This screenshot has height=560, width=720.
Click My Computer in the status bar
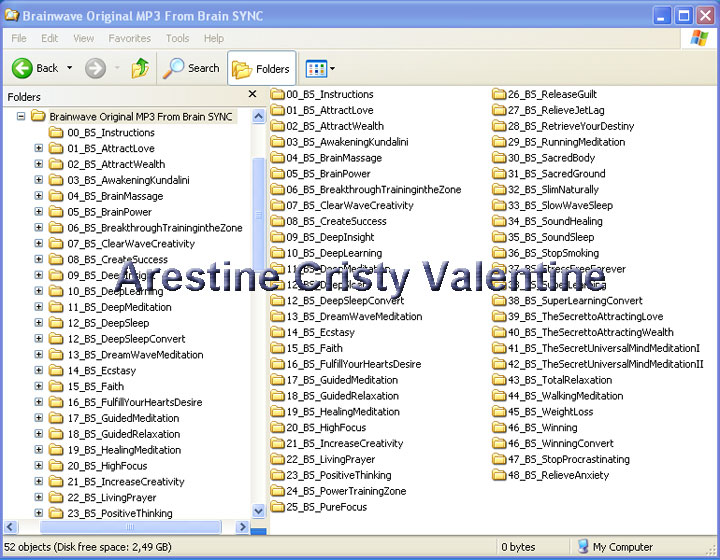tap(614, 547)
